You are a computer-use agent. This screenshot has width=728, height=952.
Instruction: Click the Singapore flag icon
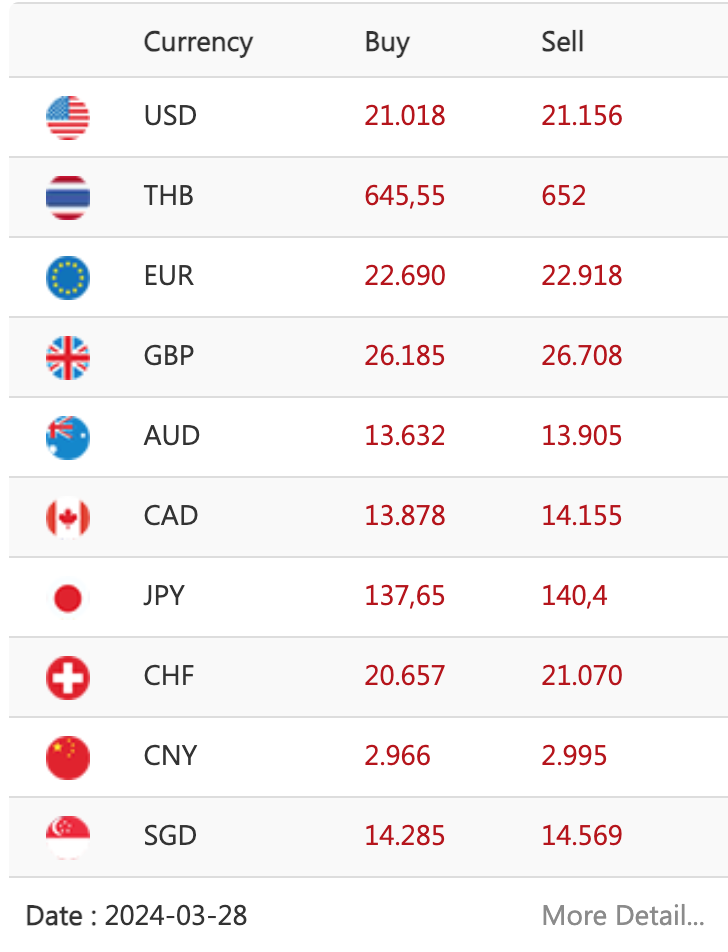tap(68, 837)
